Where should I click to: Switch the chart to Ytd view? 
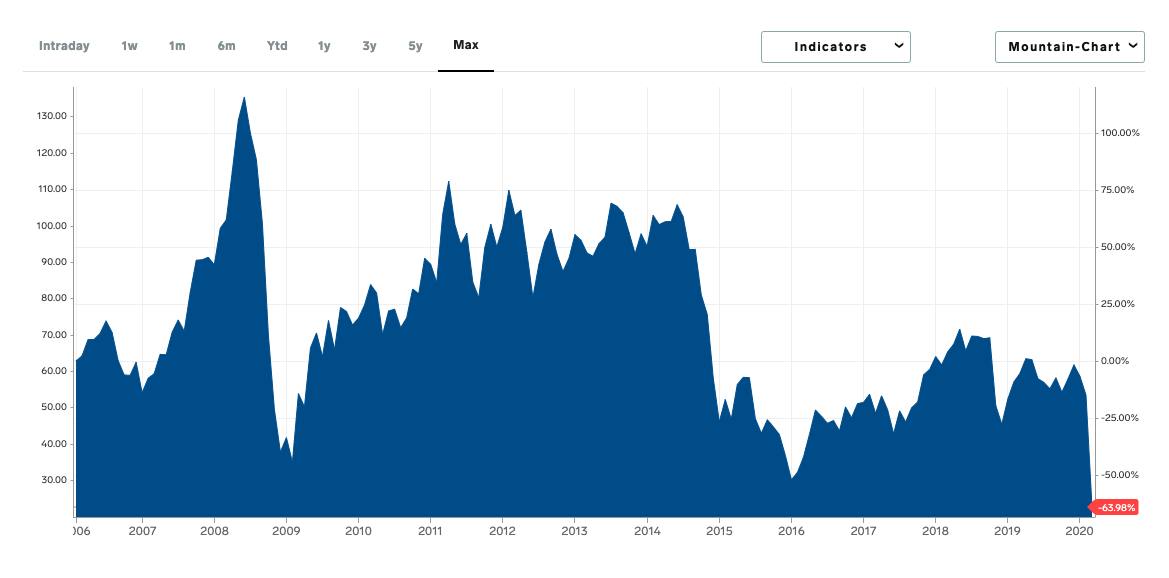[x=277, y=46]
